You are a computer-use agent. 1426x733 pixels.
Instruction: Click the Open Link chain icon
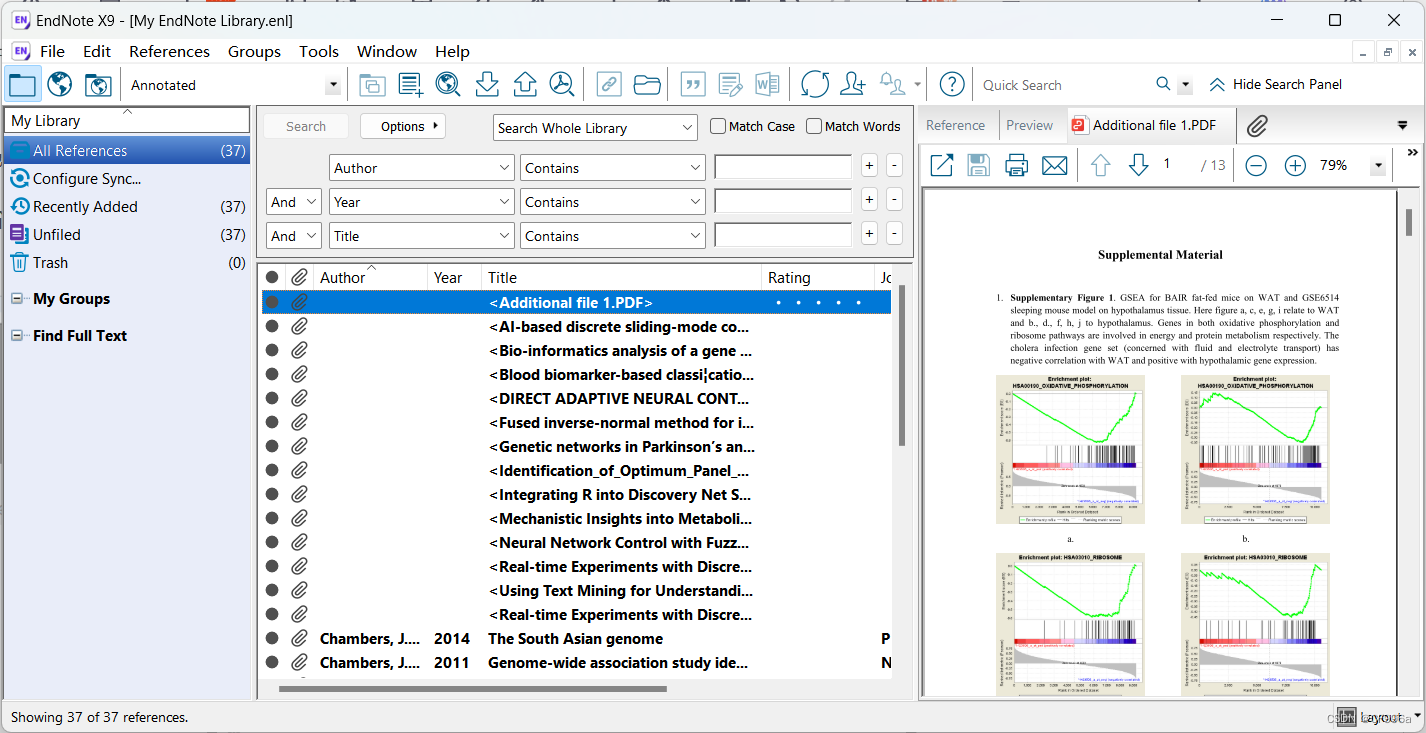tap(609, 85)
